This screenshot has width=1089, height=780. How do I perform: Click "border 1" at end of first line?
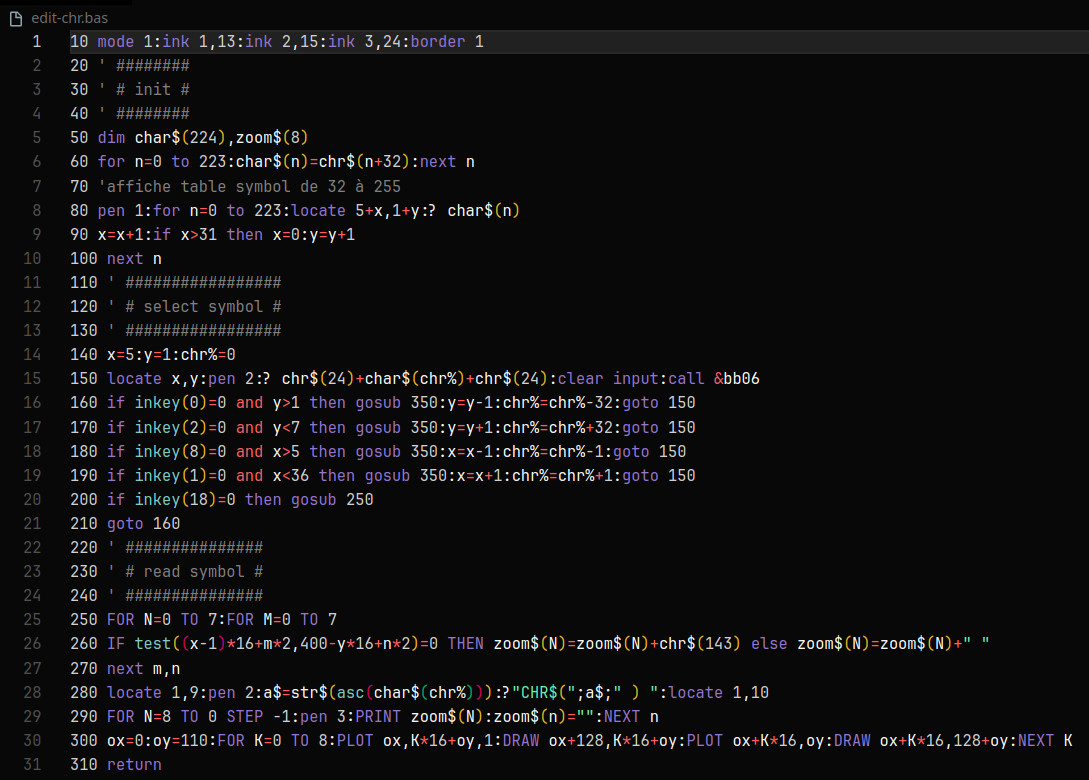point(447,41)
